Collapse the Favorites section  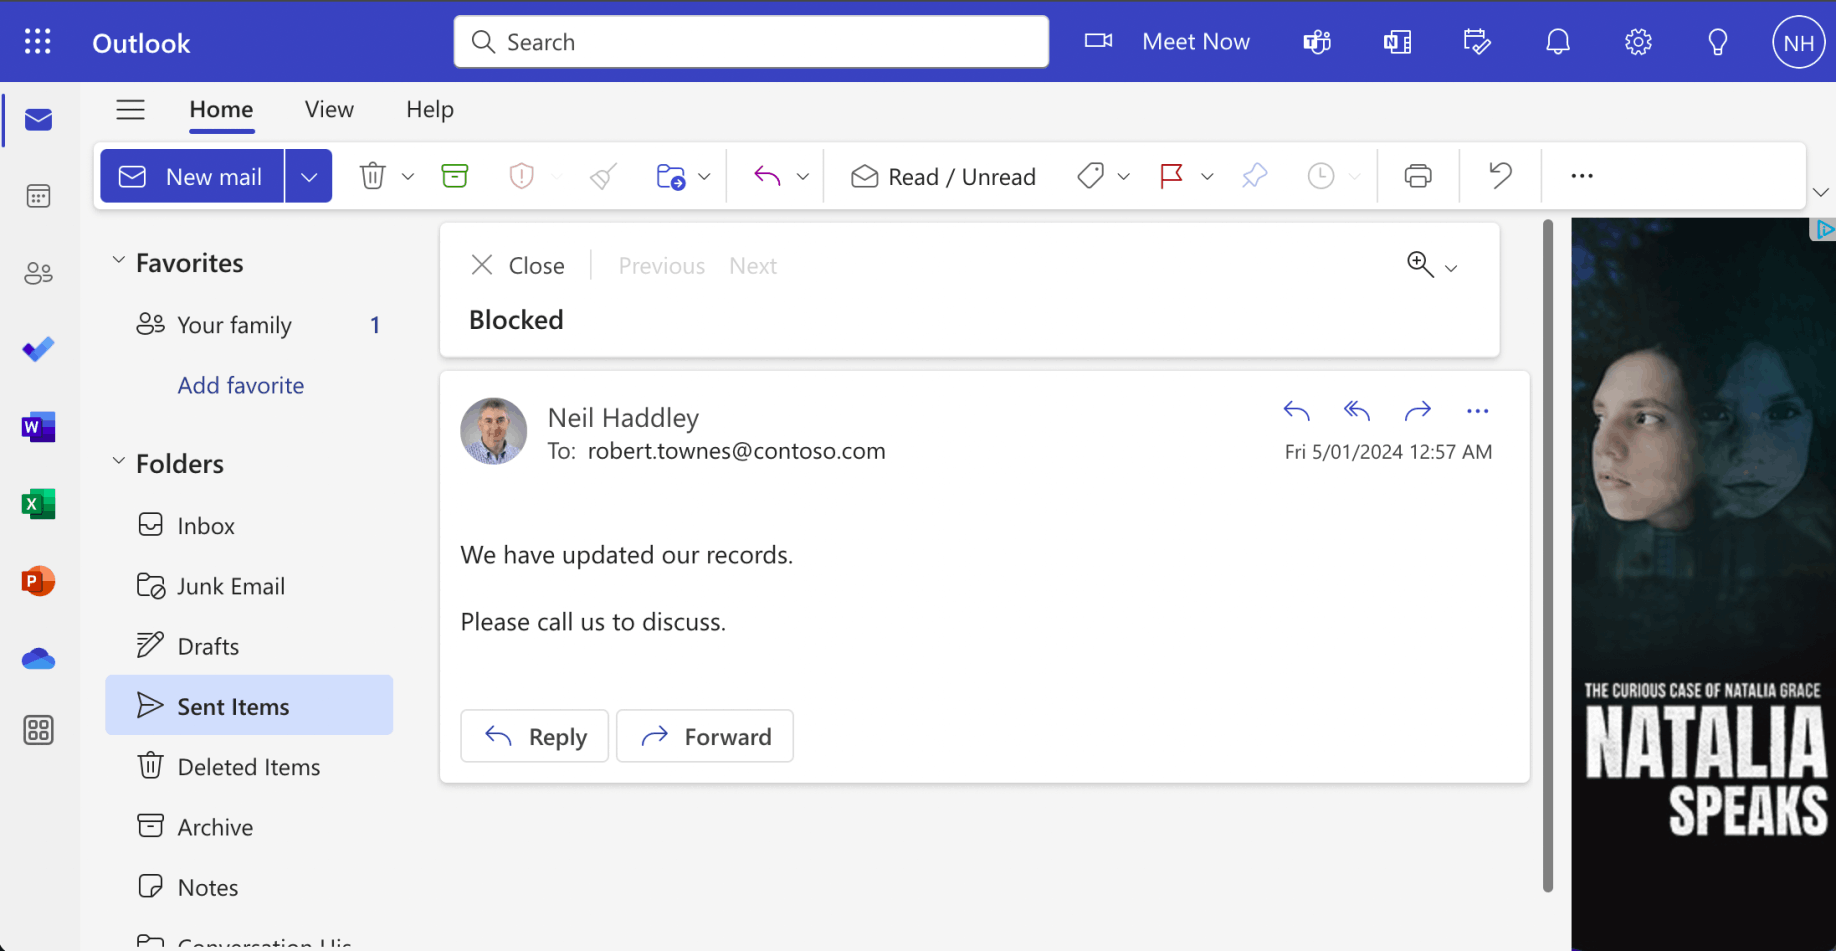[x=119, y=261]
